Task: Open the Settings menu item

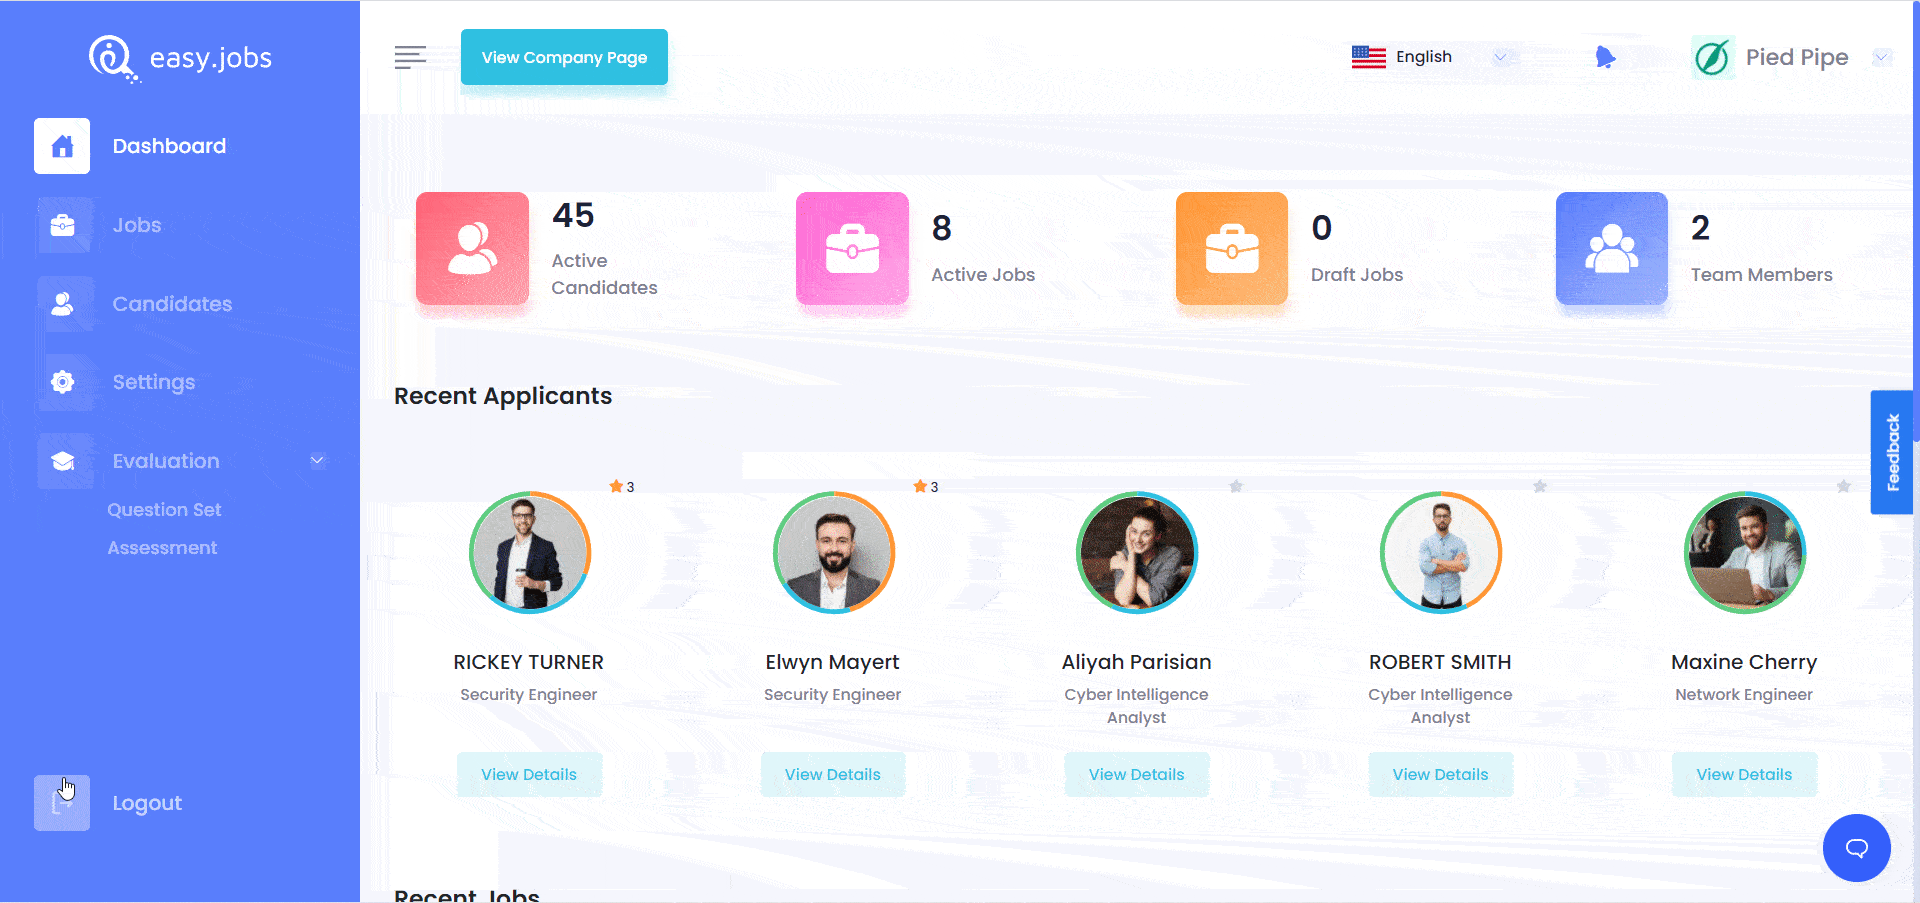Action: (154, 382)
